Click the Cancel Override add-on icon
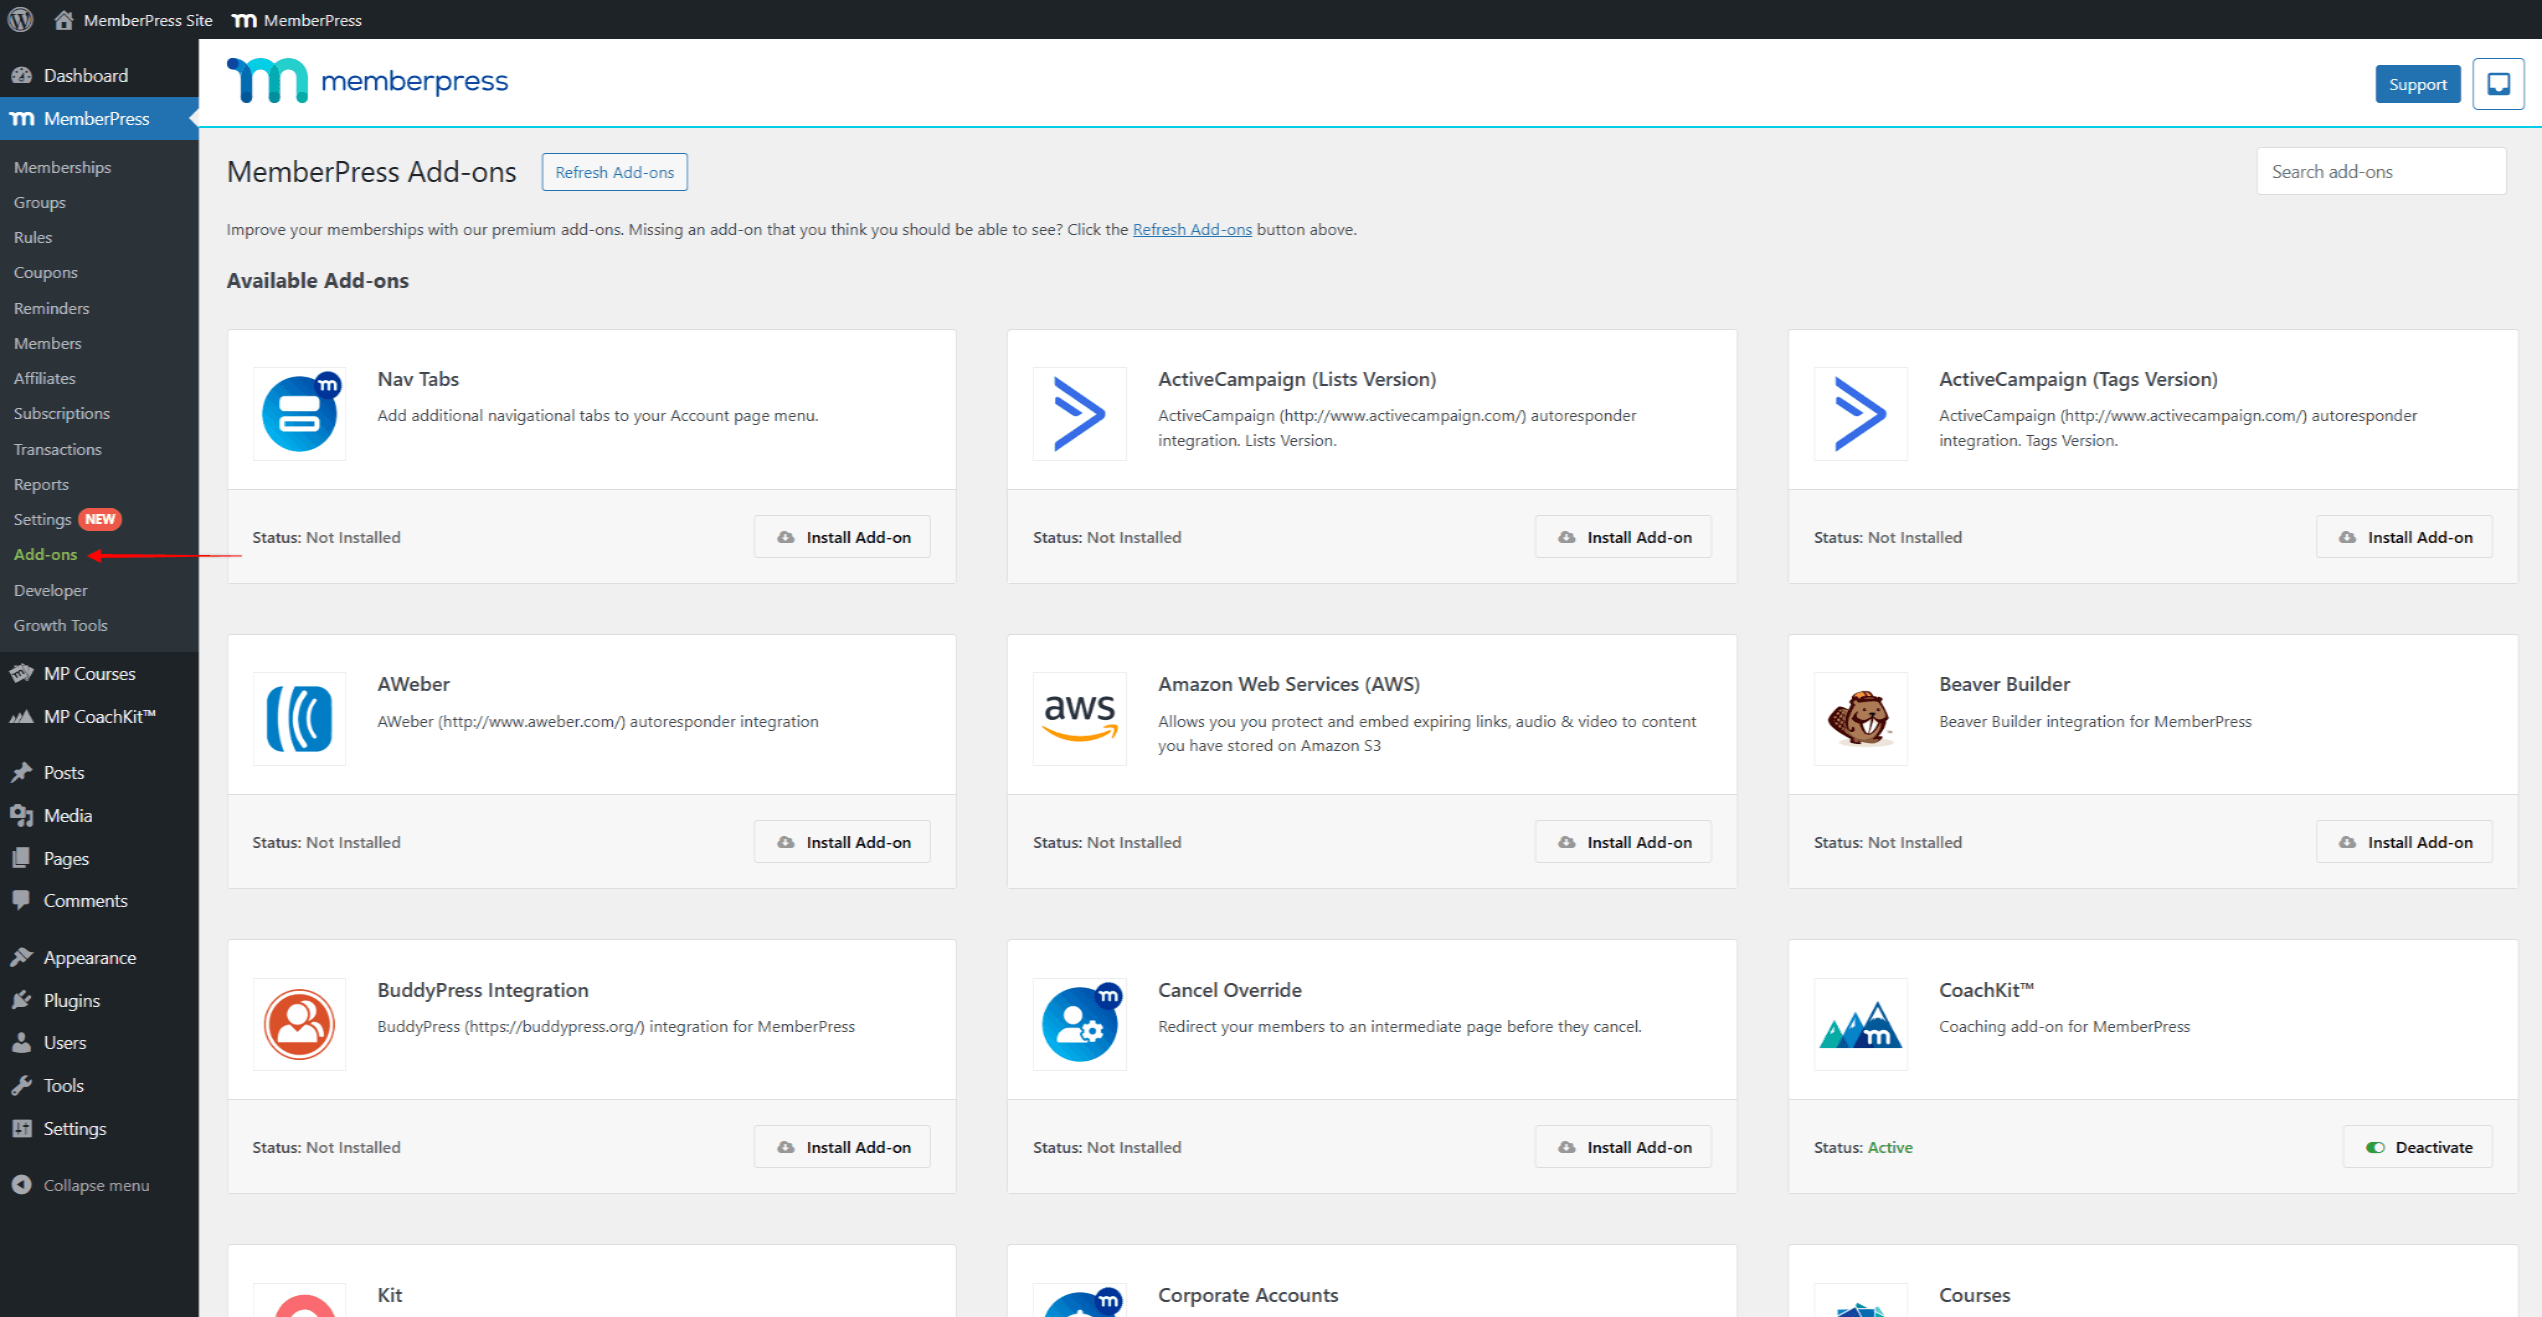This screenshot has height=1317, width=2542. (x=1079, y=1024)
